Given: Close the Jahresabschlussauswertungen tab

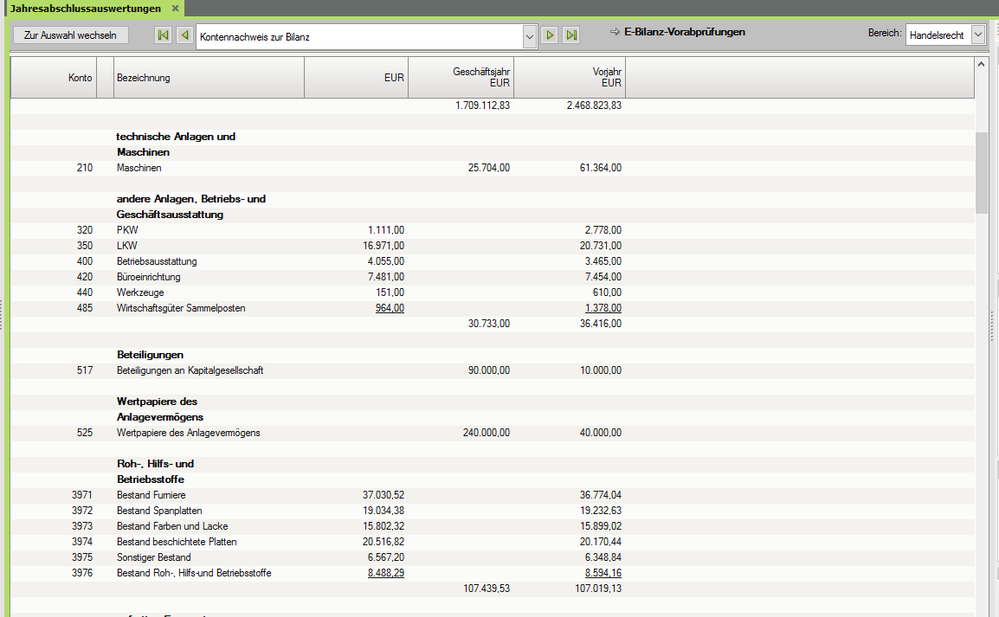Looking at the screenshot, I should point(175,8).
